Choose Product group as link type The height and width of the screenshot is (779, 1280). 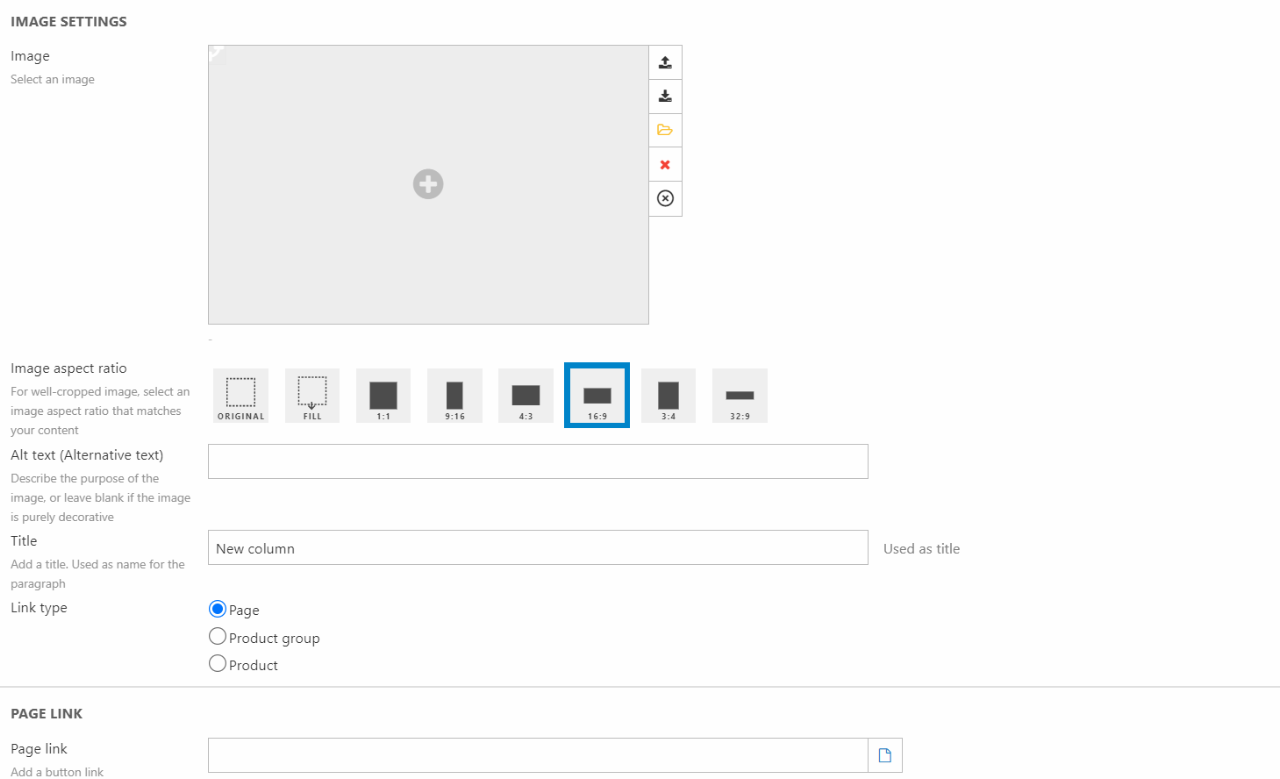click(217, 637)
